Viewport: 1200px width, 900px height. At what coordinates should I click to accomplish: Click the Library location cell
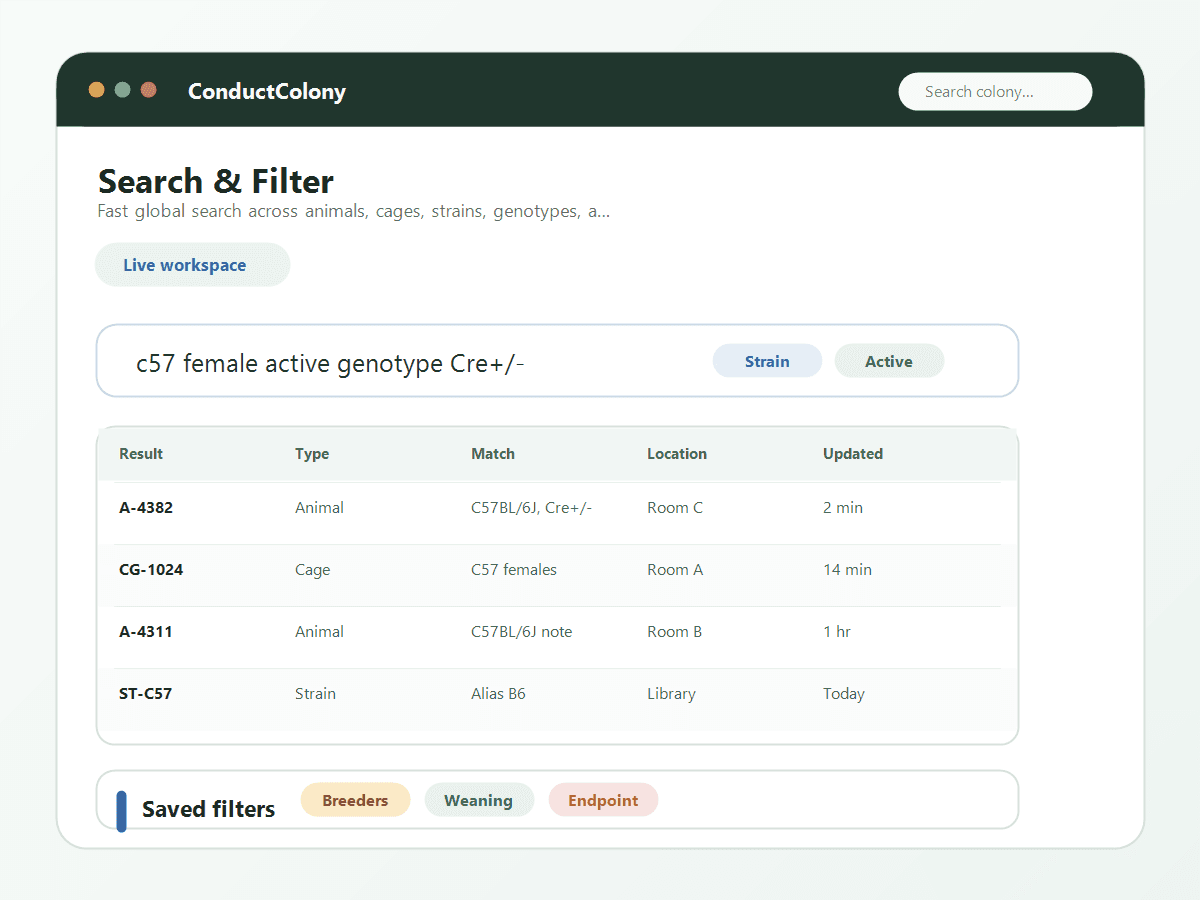point(671,693)
